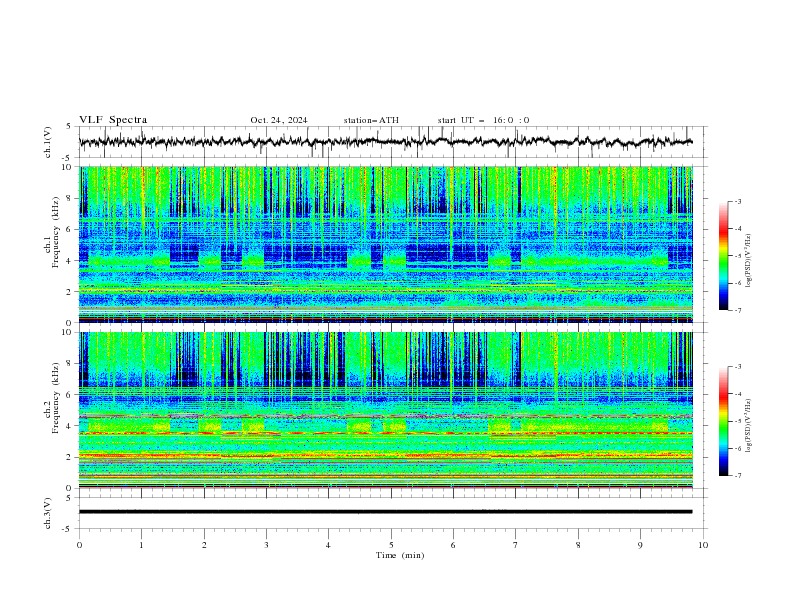Select the ch.2 colorbar log(PSD) label
This screenshot has width=792, height=612.
click(x=749, y=426)
